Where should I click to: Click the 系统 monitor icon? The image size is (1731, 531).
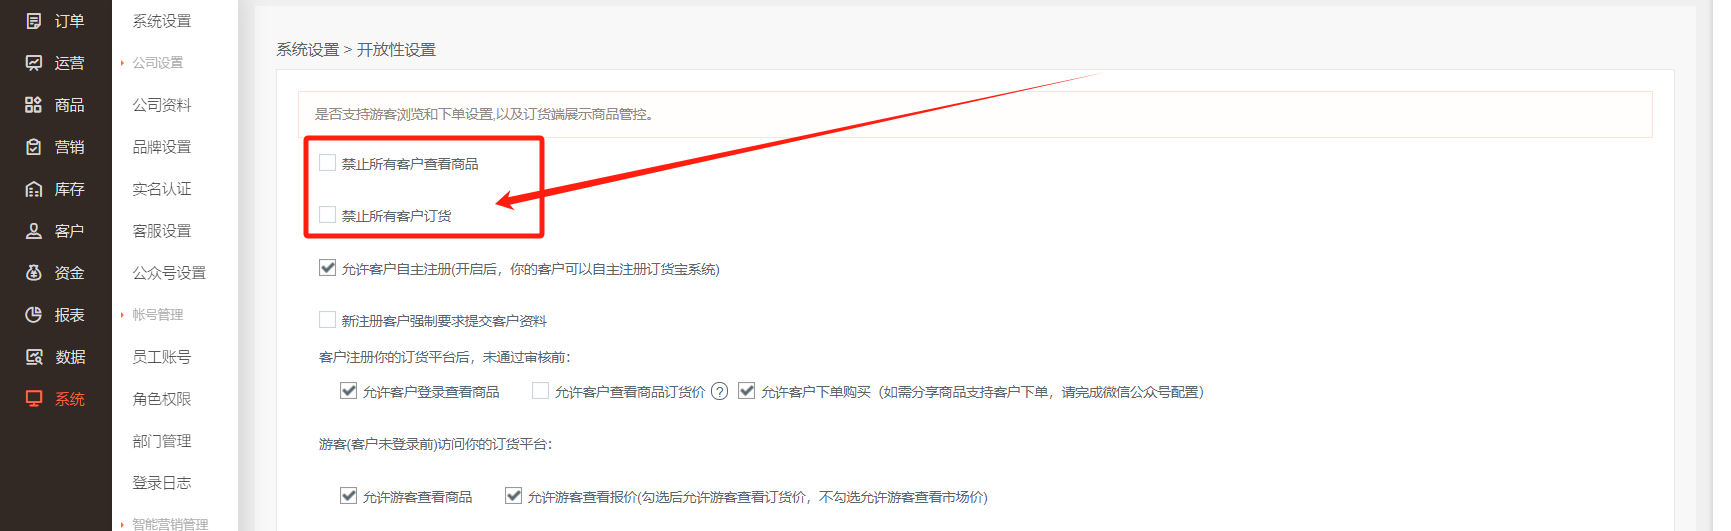34,399
